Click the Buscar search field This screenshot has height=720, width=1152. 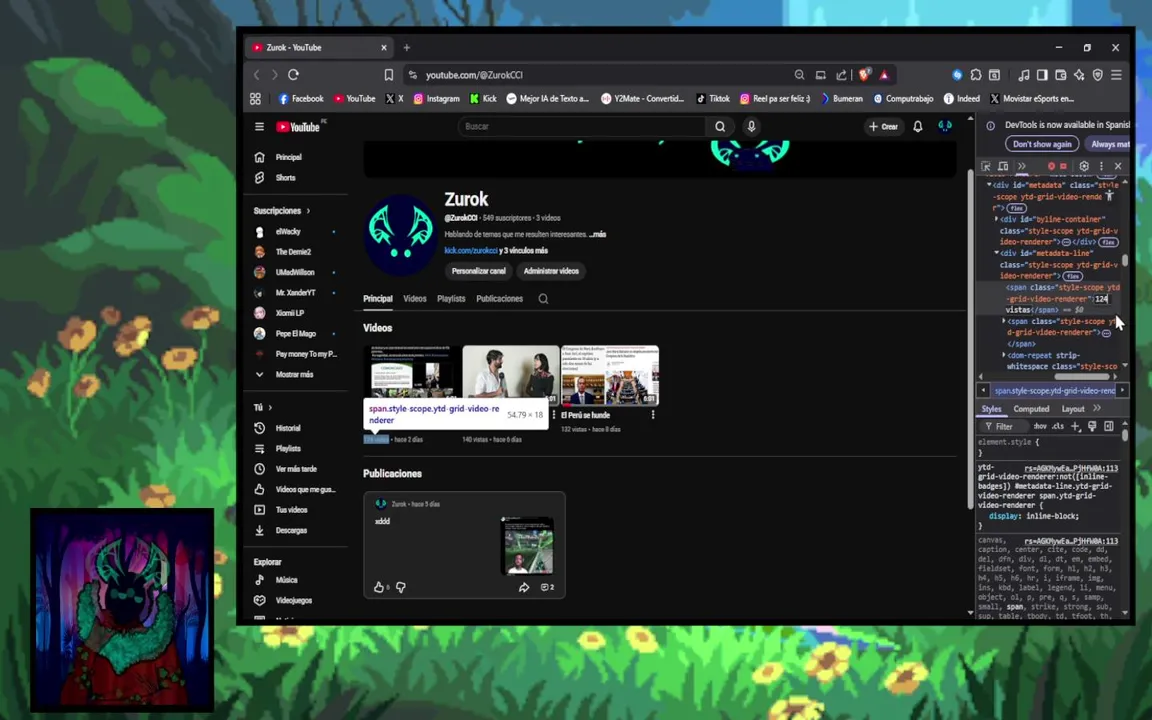[x=580, y=126]
